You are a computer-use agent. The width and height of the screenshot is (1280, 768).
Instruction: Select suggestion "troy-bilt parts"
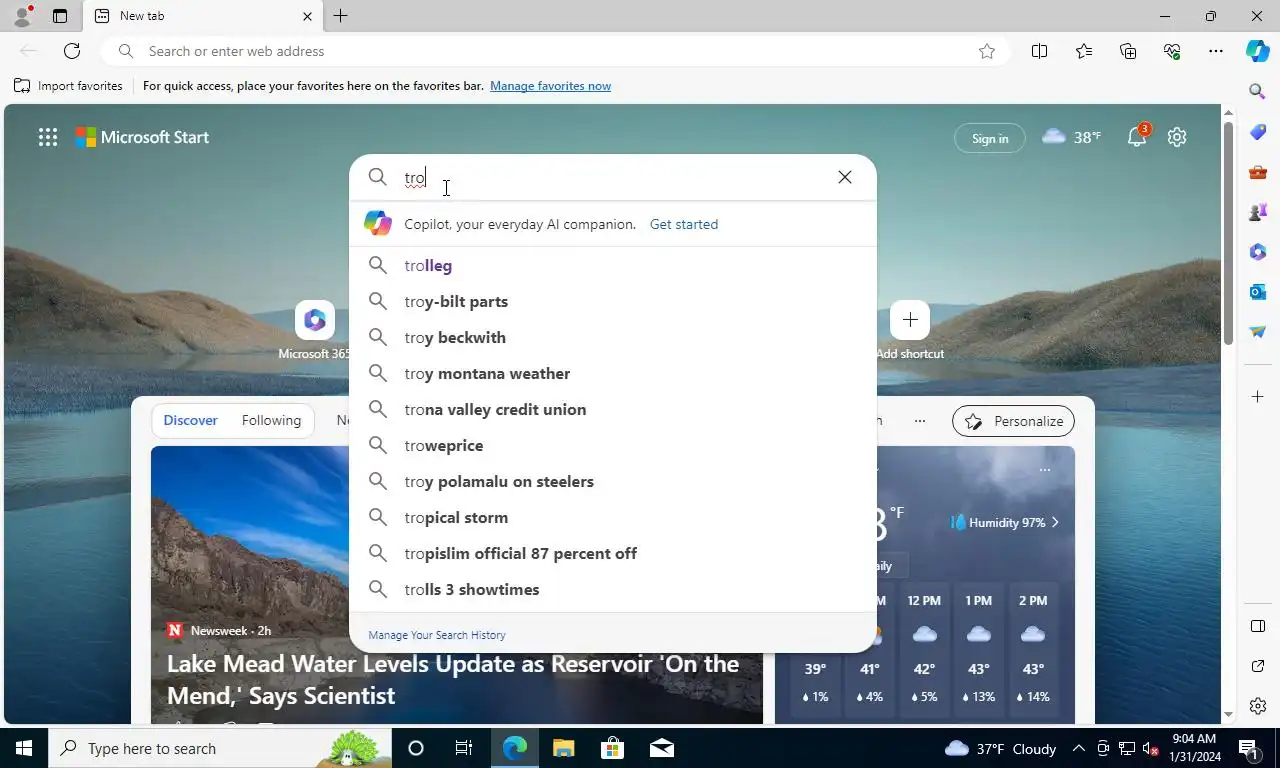click(613, 301)
